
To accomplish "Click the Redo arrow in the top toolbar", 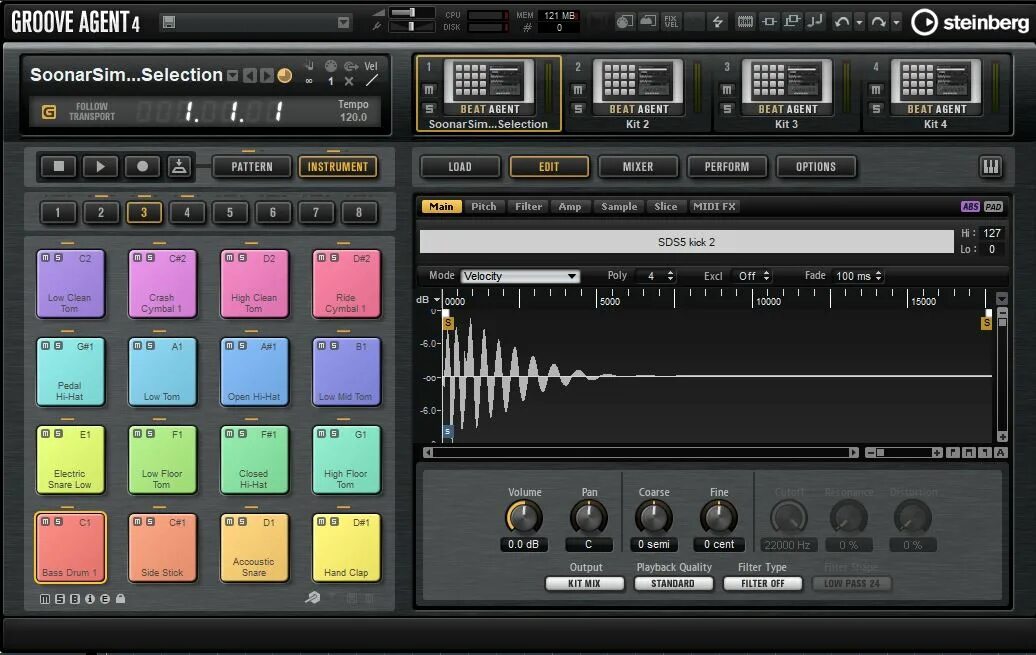I will tap(877, 20).
